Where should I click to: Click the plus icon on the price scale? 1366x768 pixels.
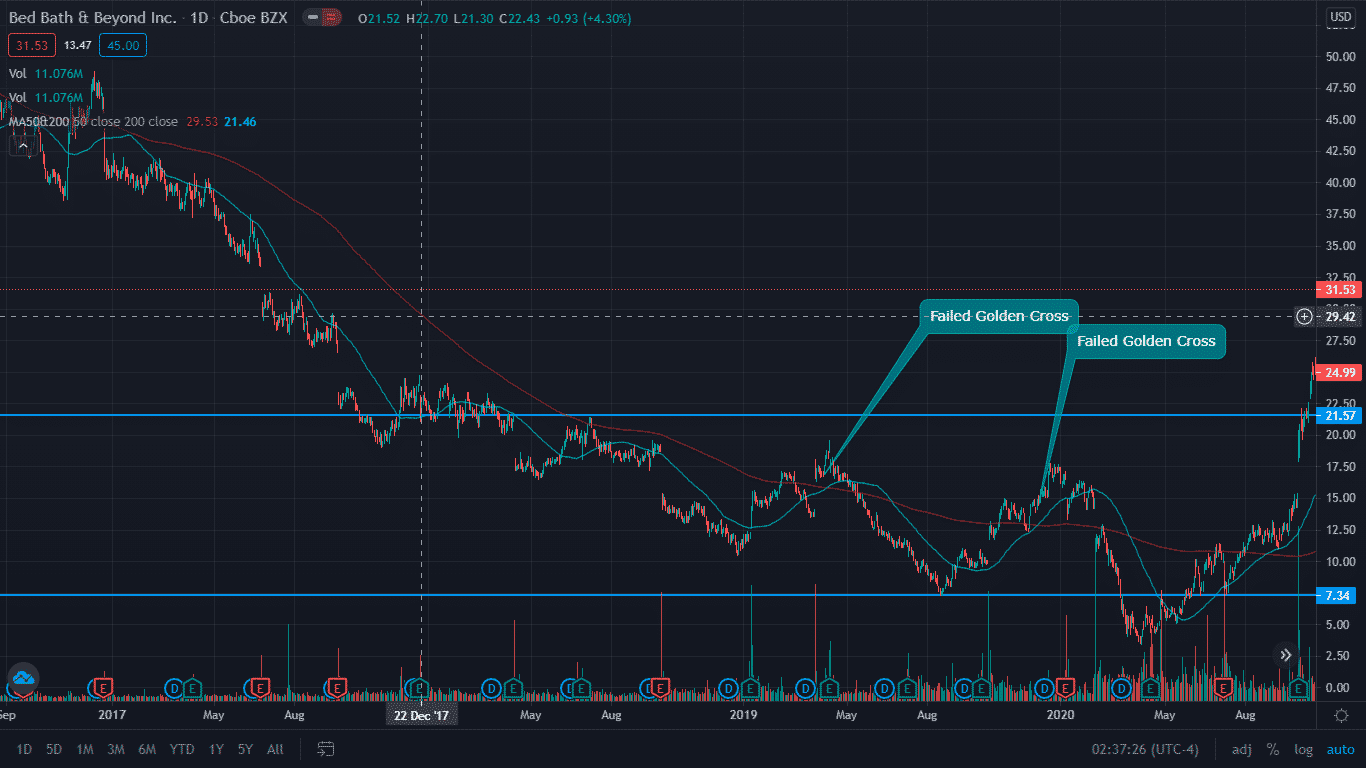pos(1304,316)
